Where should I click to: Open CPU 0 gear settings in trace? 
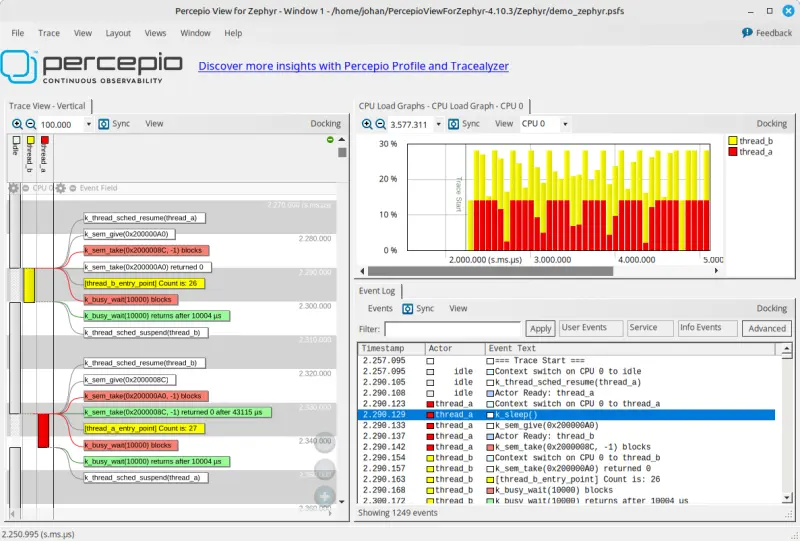tap(14, 188)
